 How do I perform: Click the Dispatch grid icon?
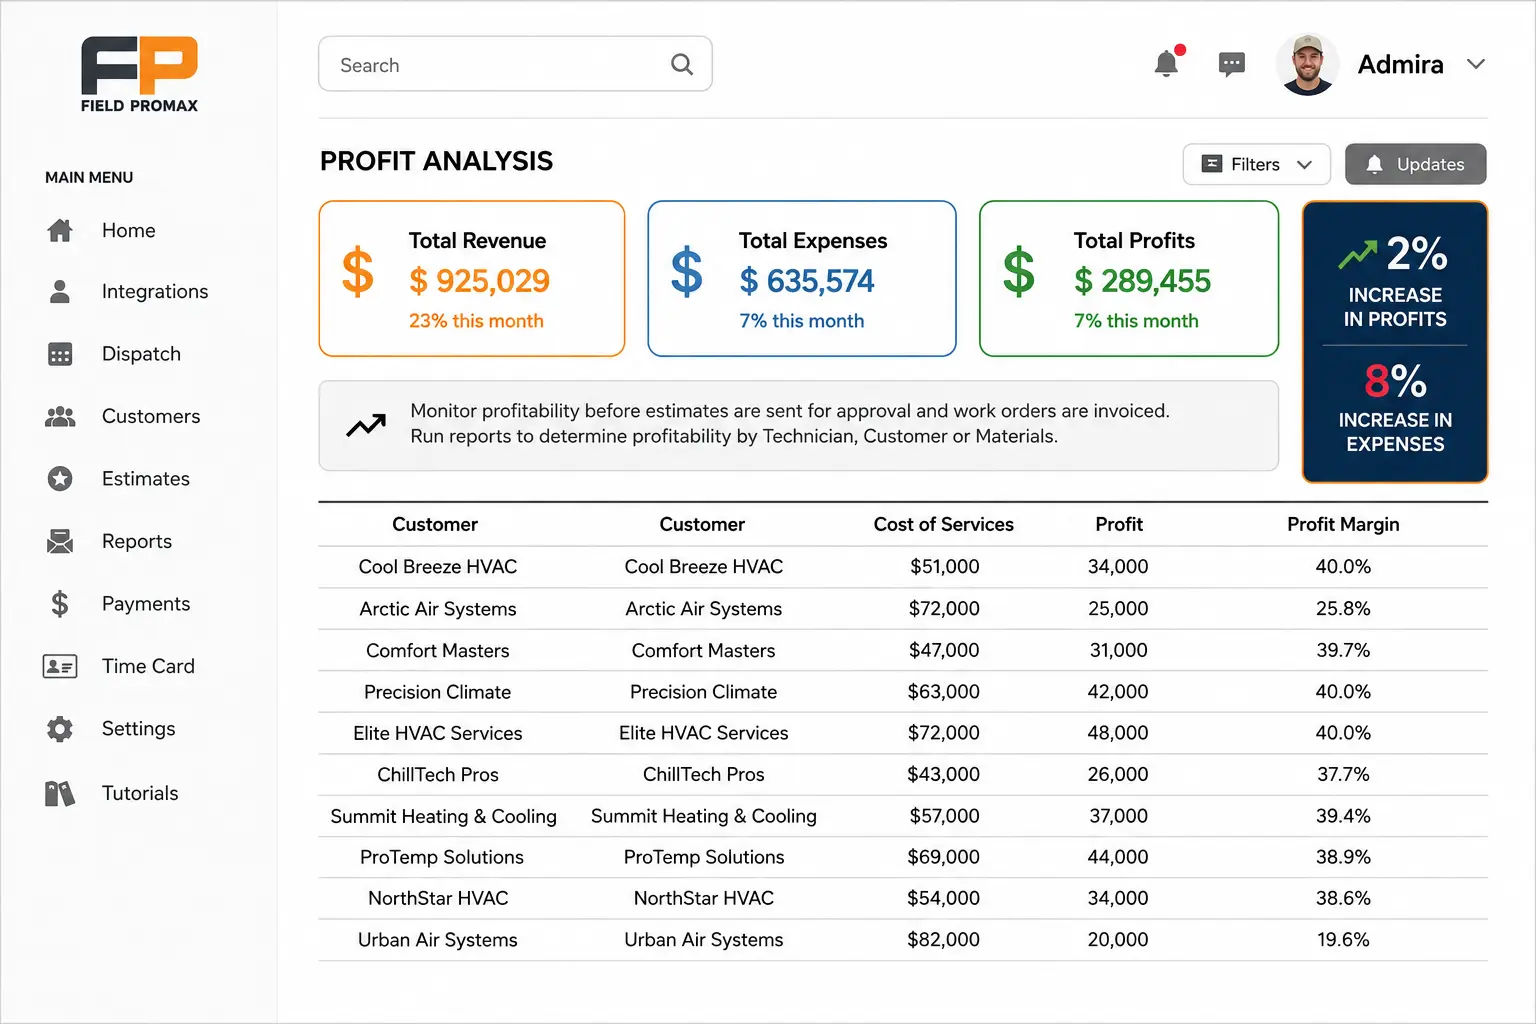click(60, 354)
